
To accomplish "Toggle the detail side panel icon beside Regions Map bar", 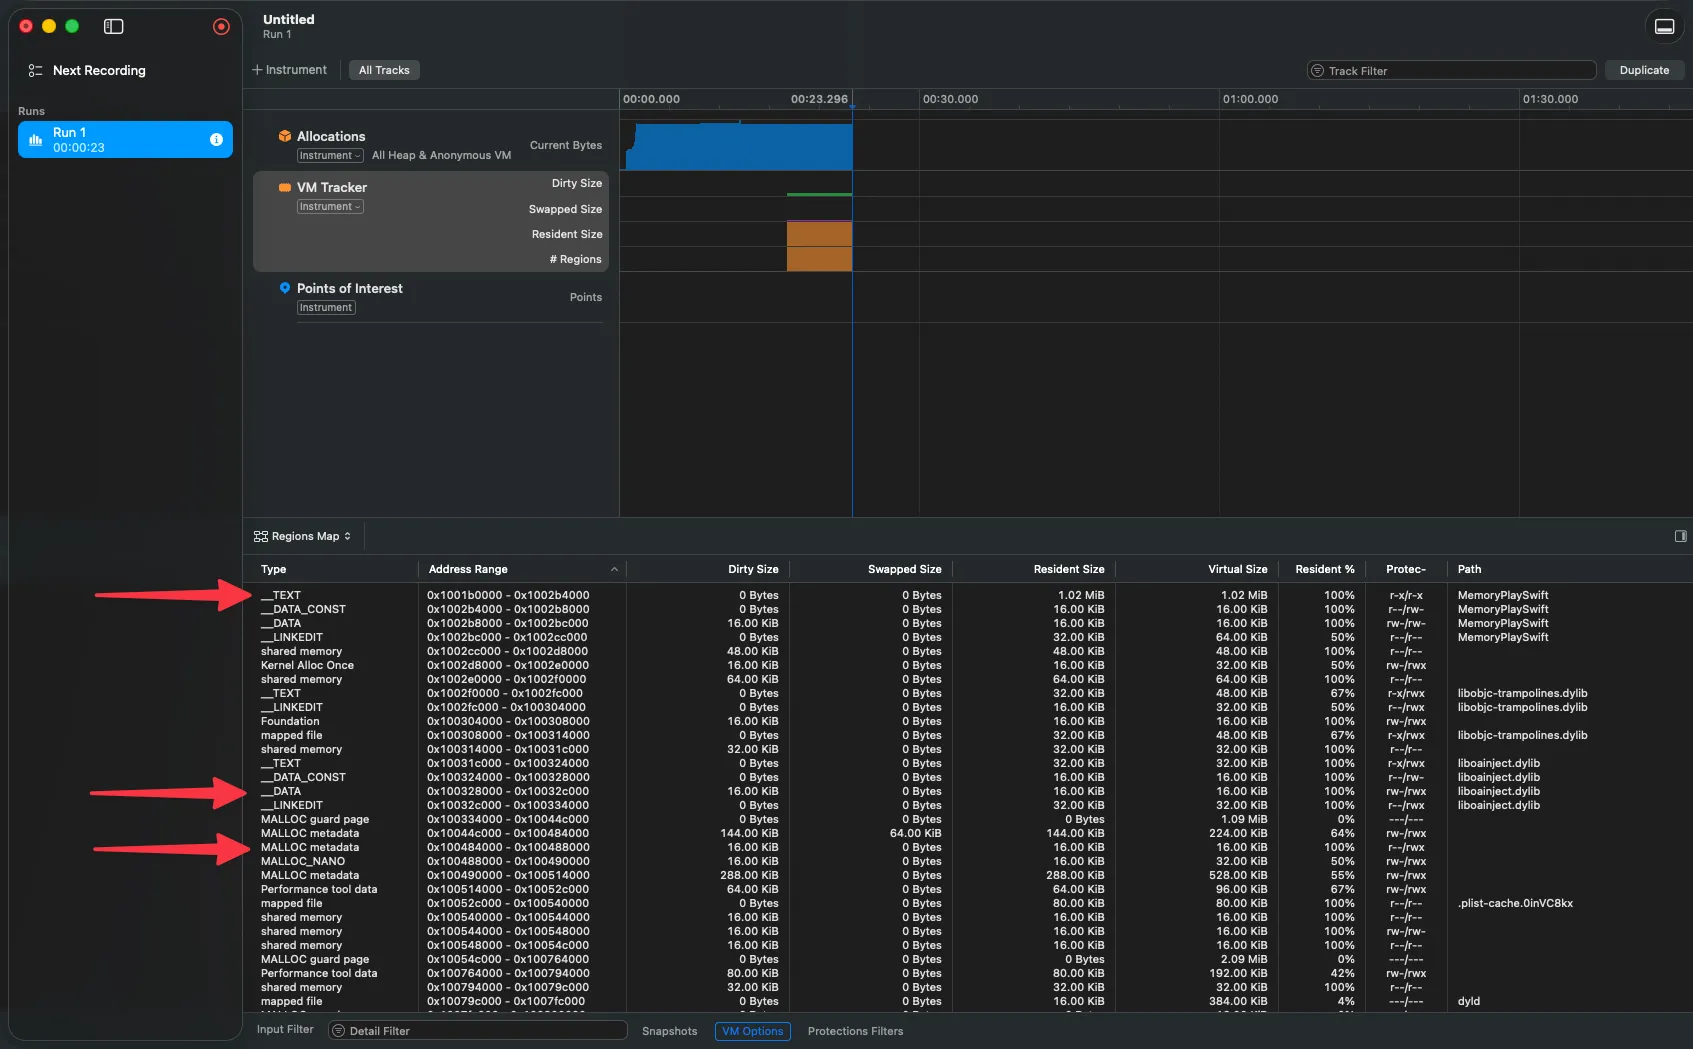I will pos(1681,536).
